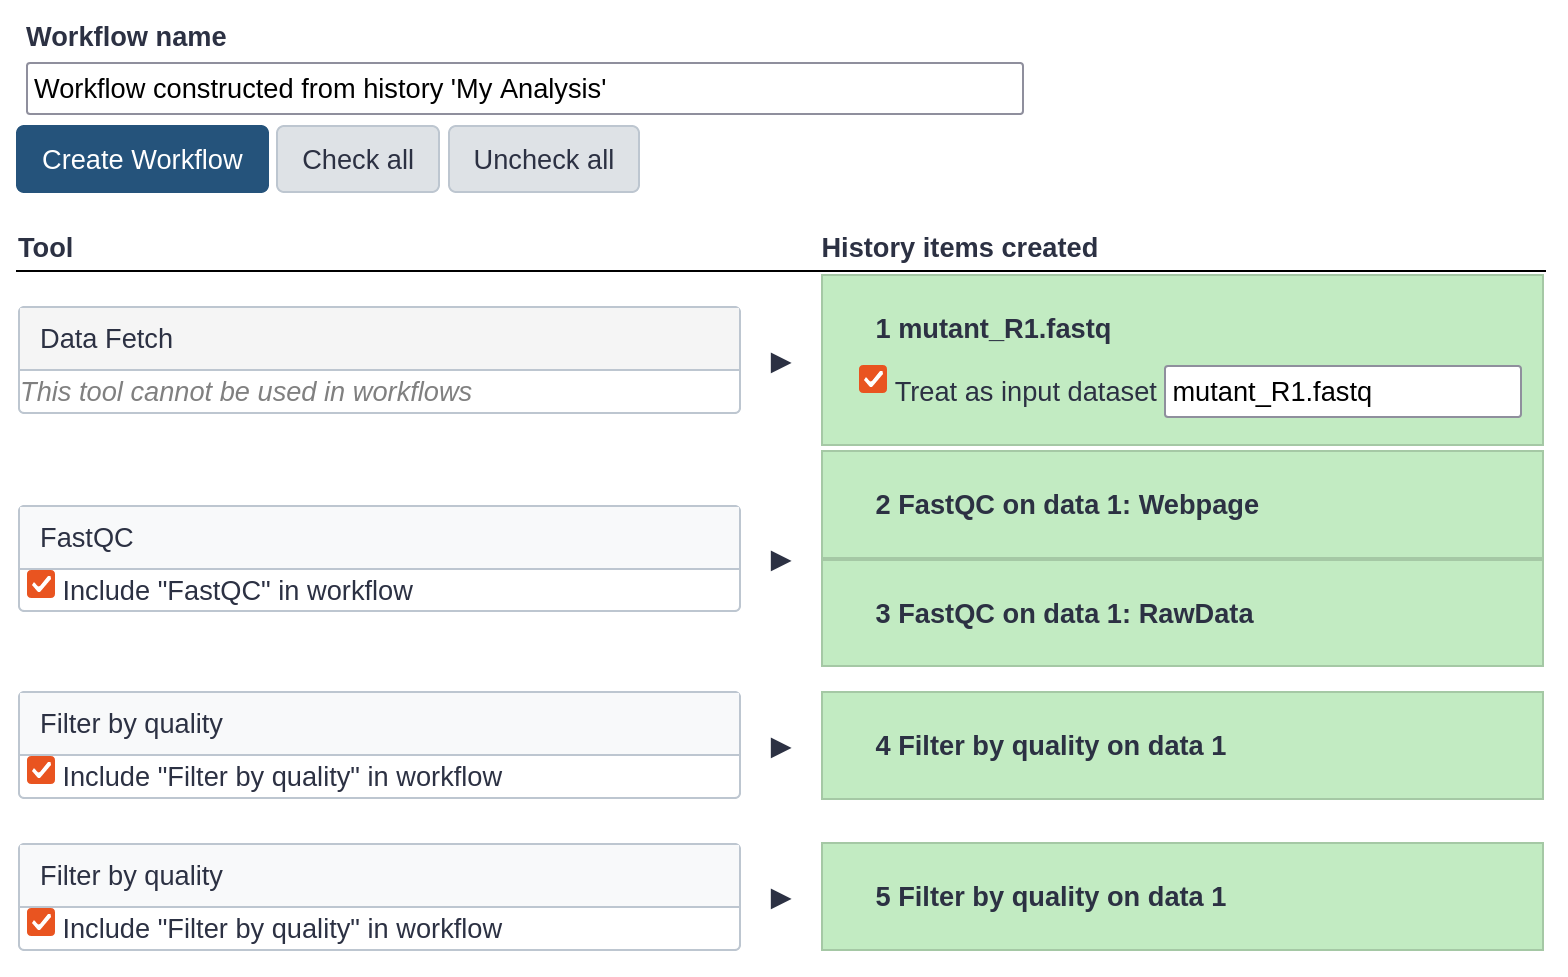This screenshot has height=977, width=1568.
Task: Select history item 5 Filter by quality
Action: pyautogui.click(x=1050, y=897)
